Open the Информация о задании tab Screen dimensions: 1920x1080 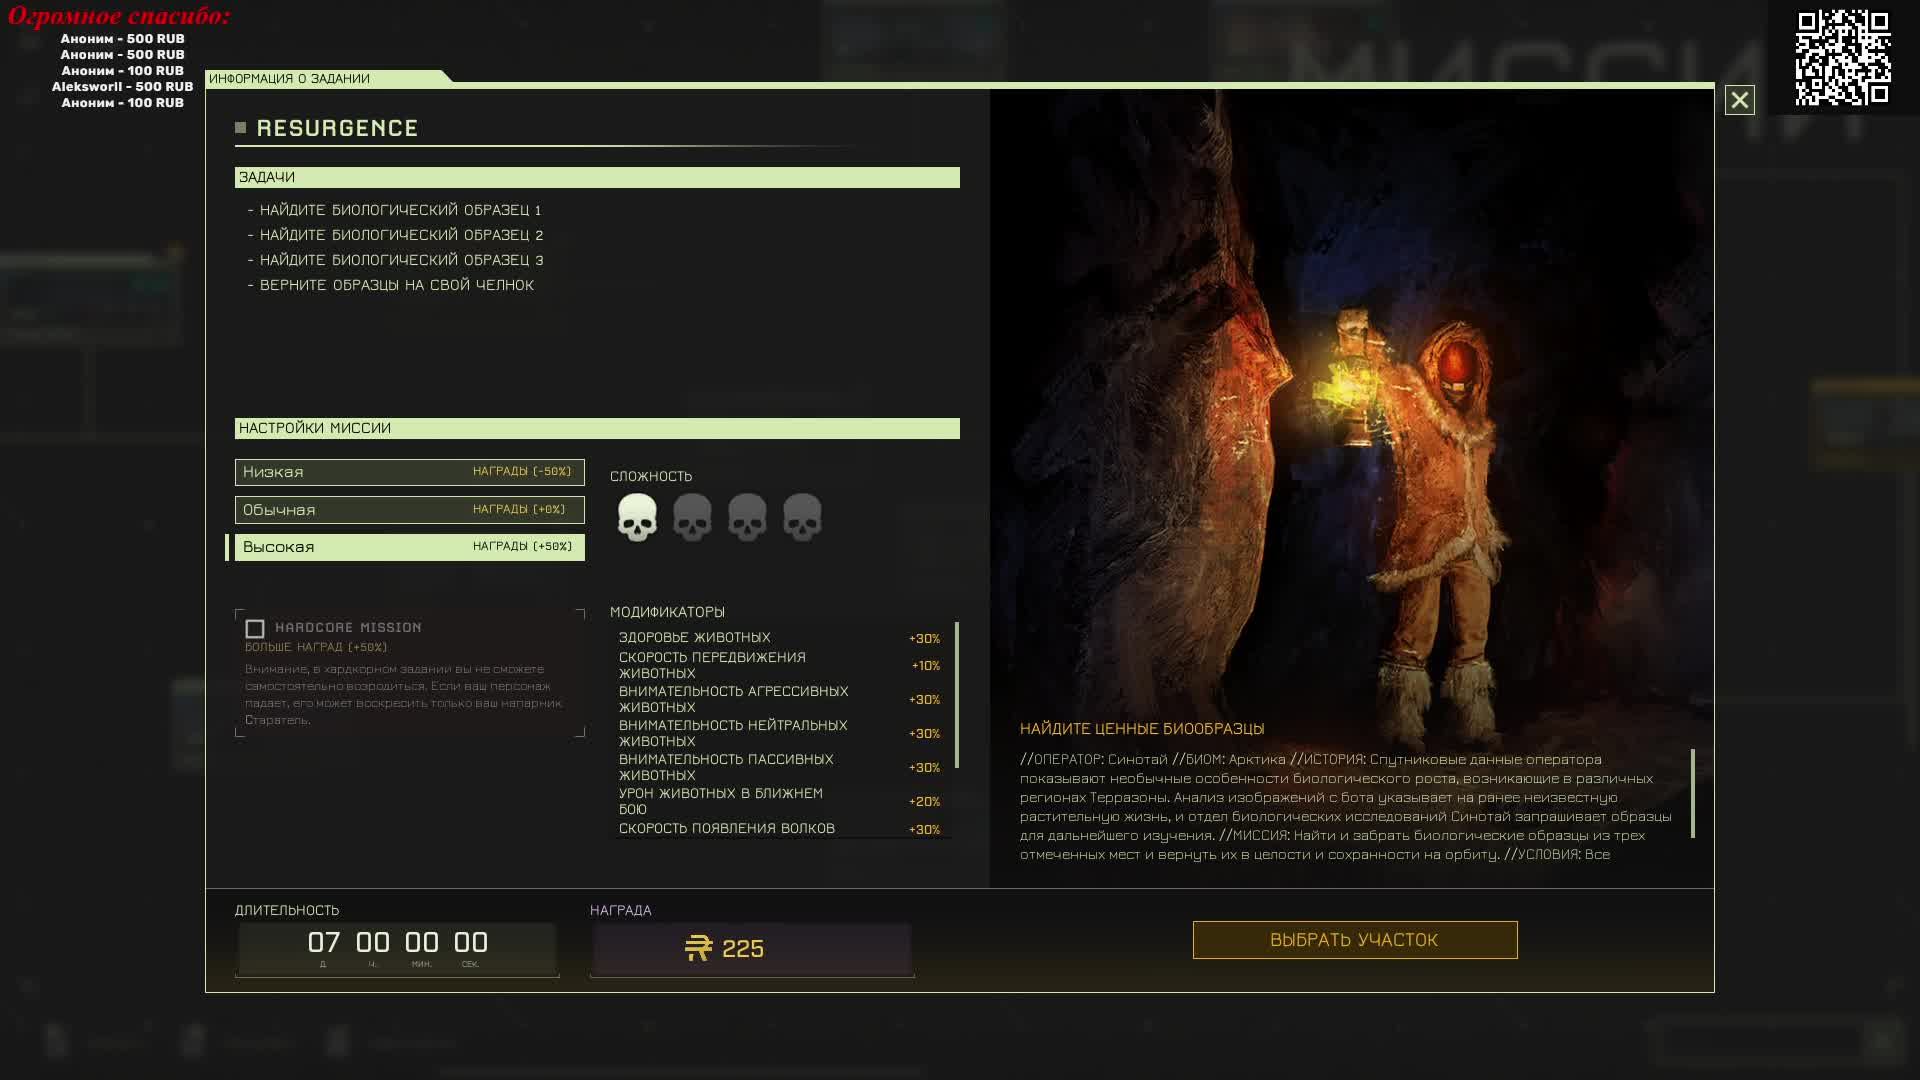(x=327, y=78)
